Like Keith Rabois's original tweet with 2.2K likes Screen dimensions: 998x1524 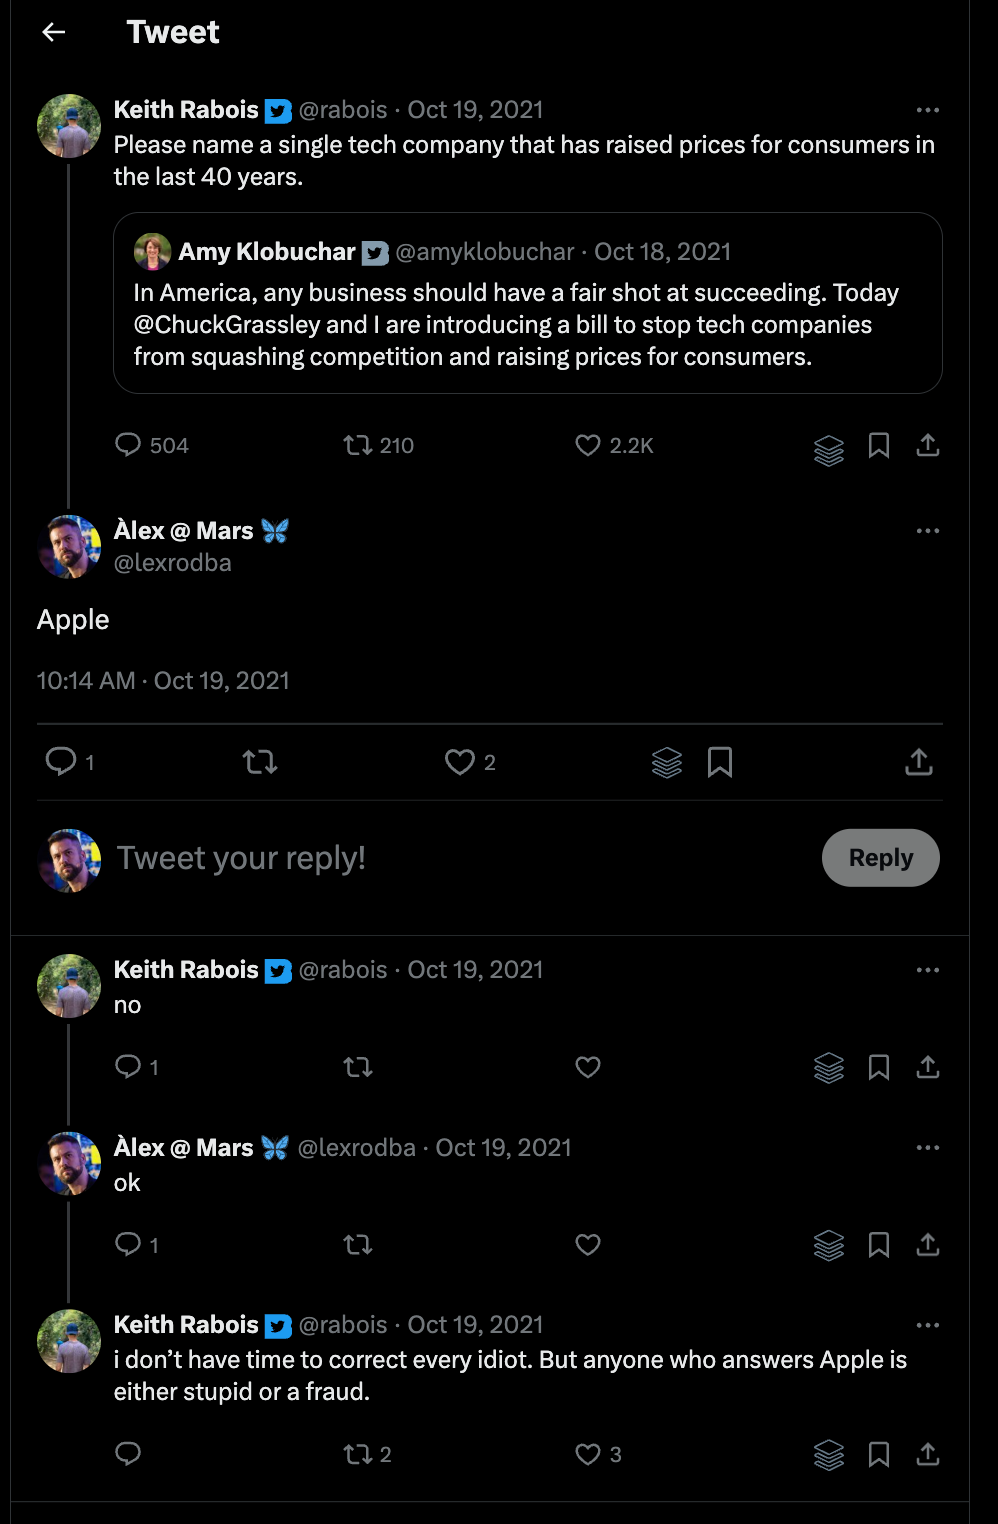click(x=588, y=445)
